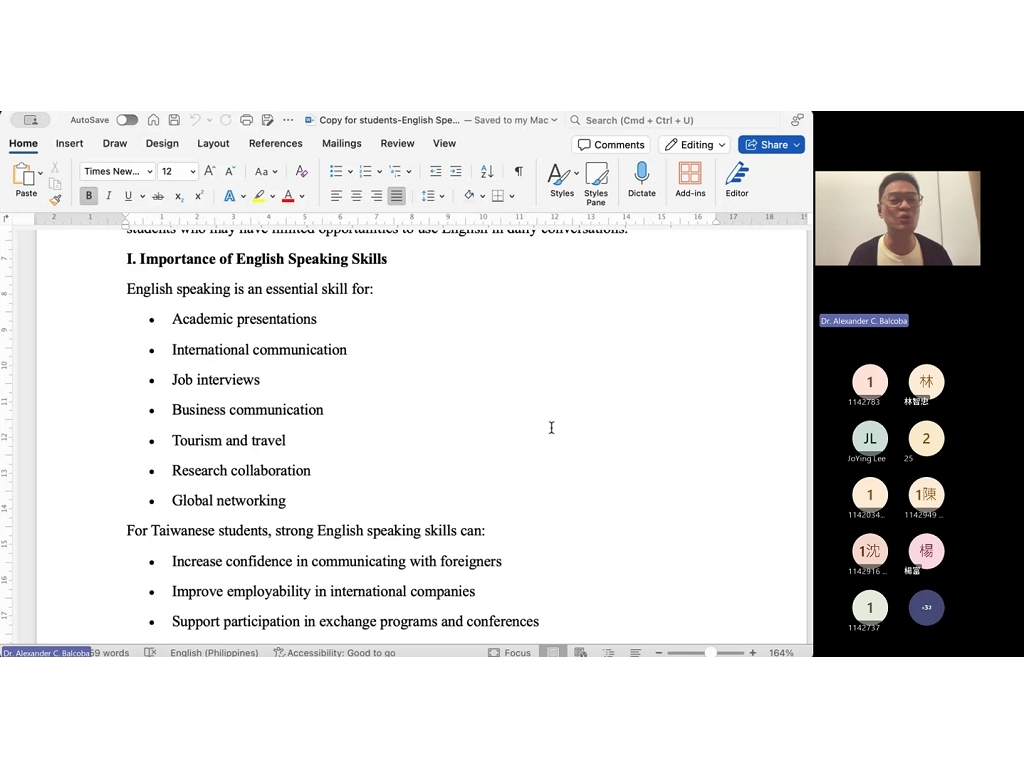Open the Editing mode dropdown
This screenshot has width=1024, height=768.
[694, 145]
